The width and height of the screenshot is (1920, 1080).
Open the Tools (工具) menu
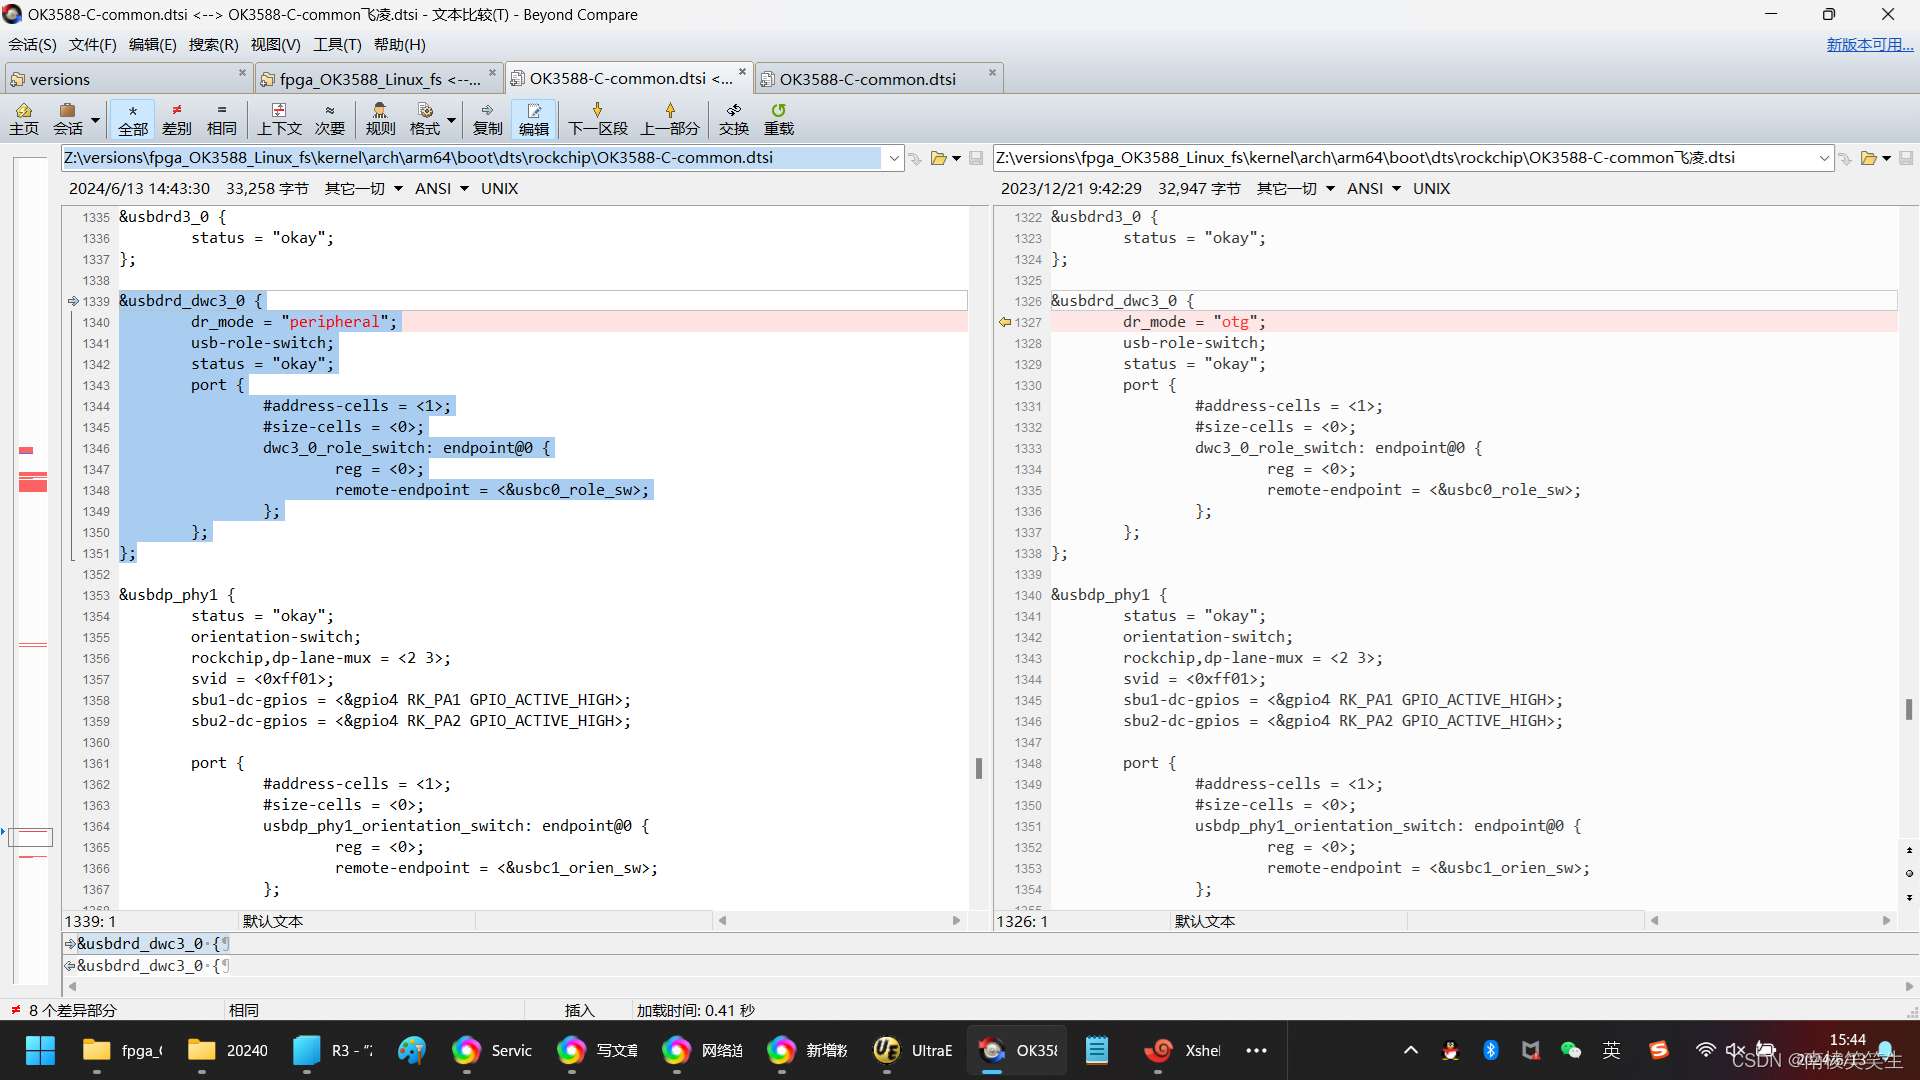pos(336,44)
